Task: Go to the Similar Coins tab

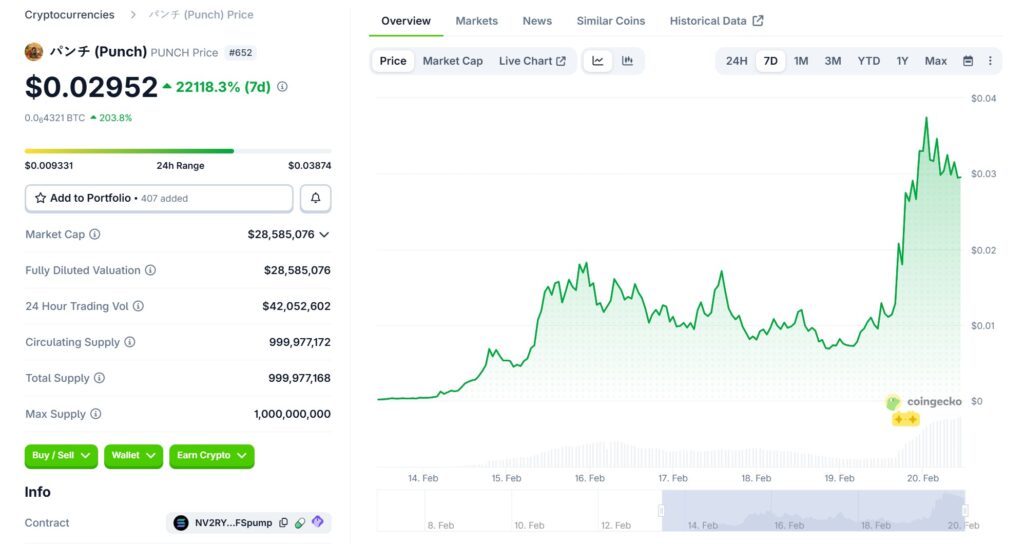Action: click(x=610, y=21)
